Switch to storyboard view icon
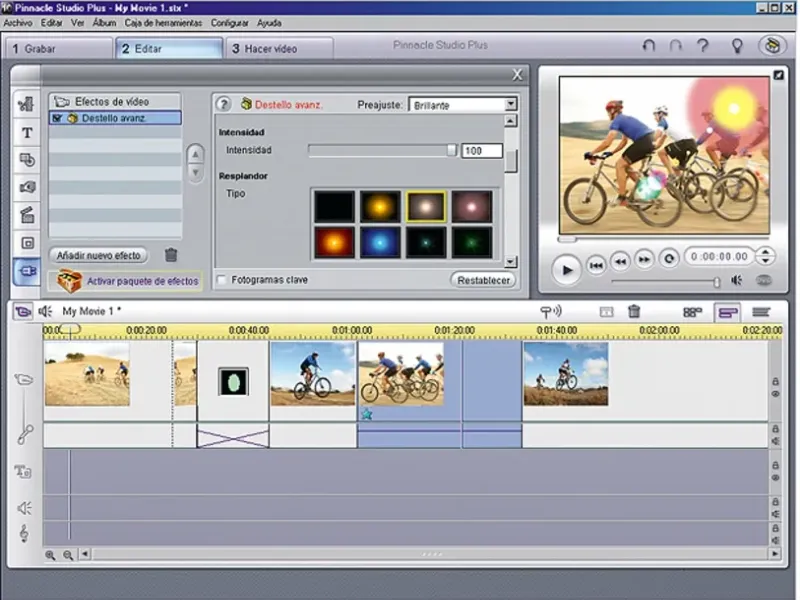Screen dimensions: 800x600 (692, 312)
